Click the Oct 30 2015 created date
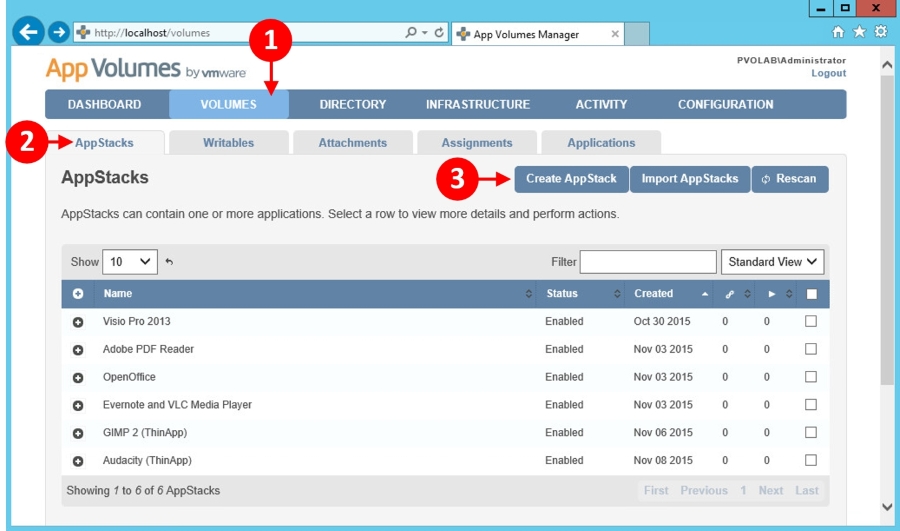 point(662,321)
